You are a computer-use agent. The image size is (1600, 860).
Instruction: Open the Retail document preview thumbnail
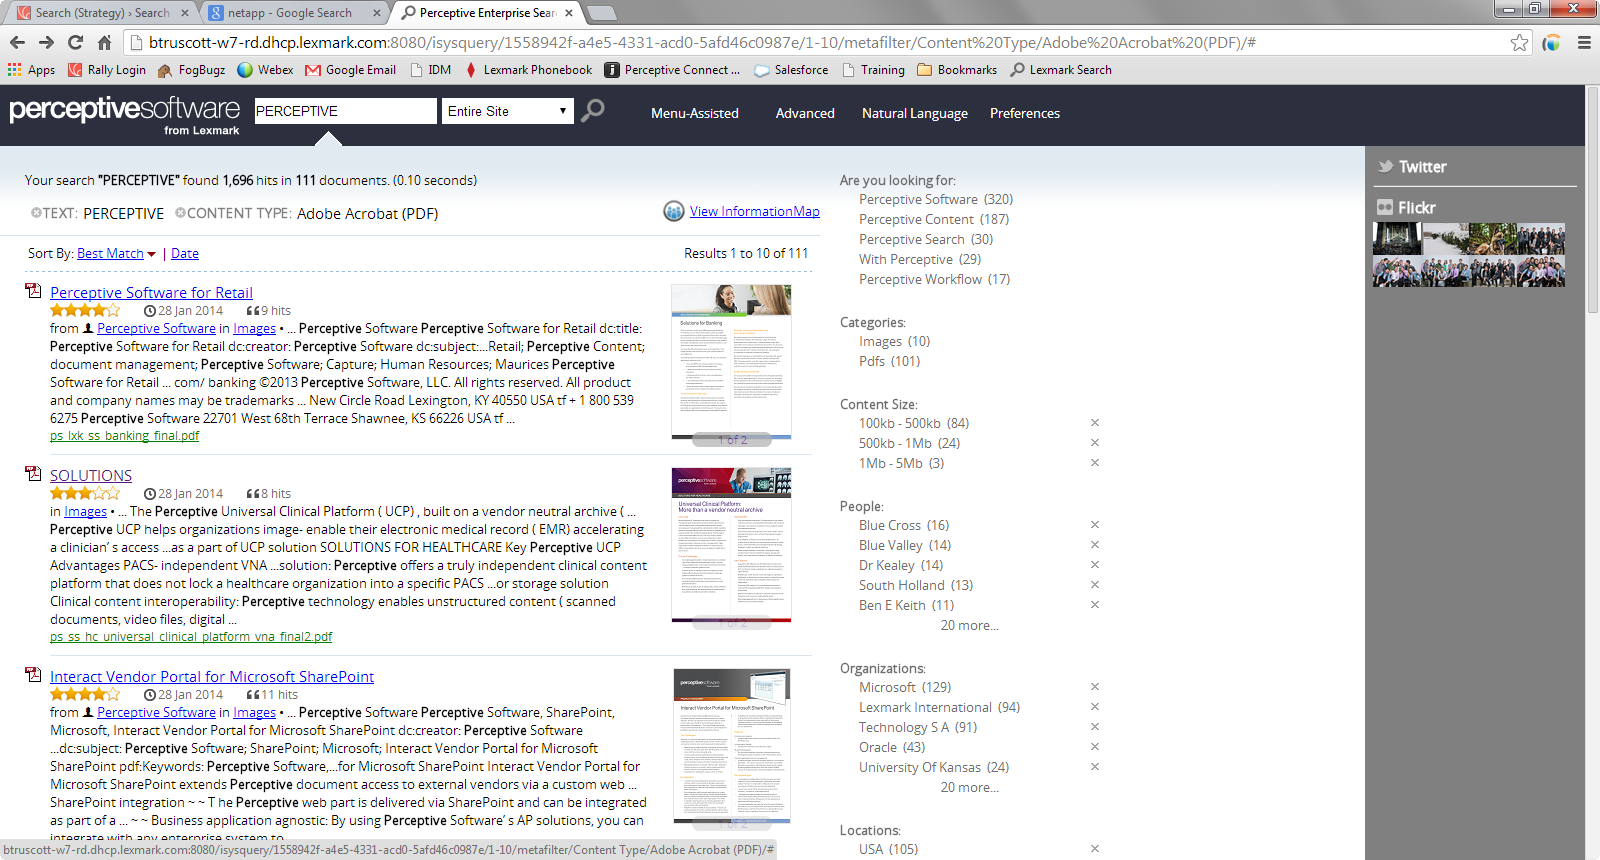tap(731, 364)
